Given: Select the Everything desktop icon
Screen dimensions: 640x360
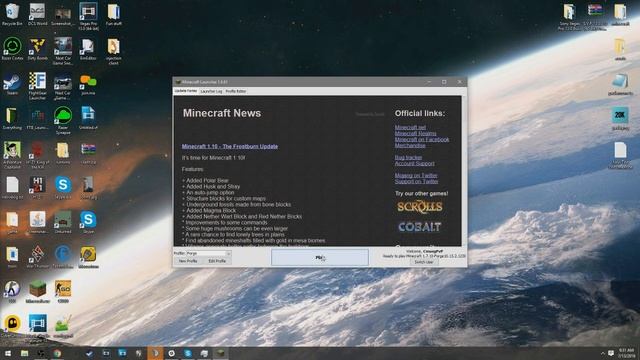Looking at the screenshot, I should [x=12, y=119].
